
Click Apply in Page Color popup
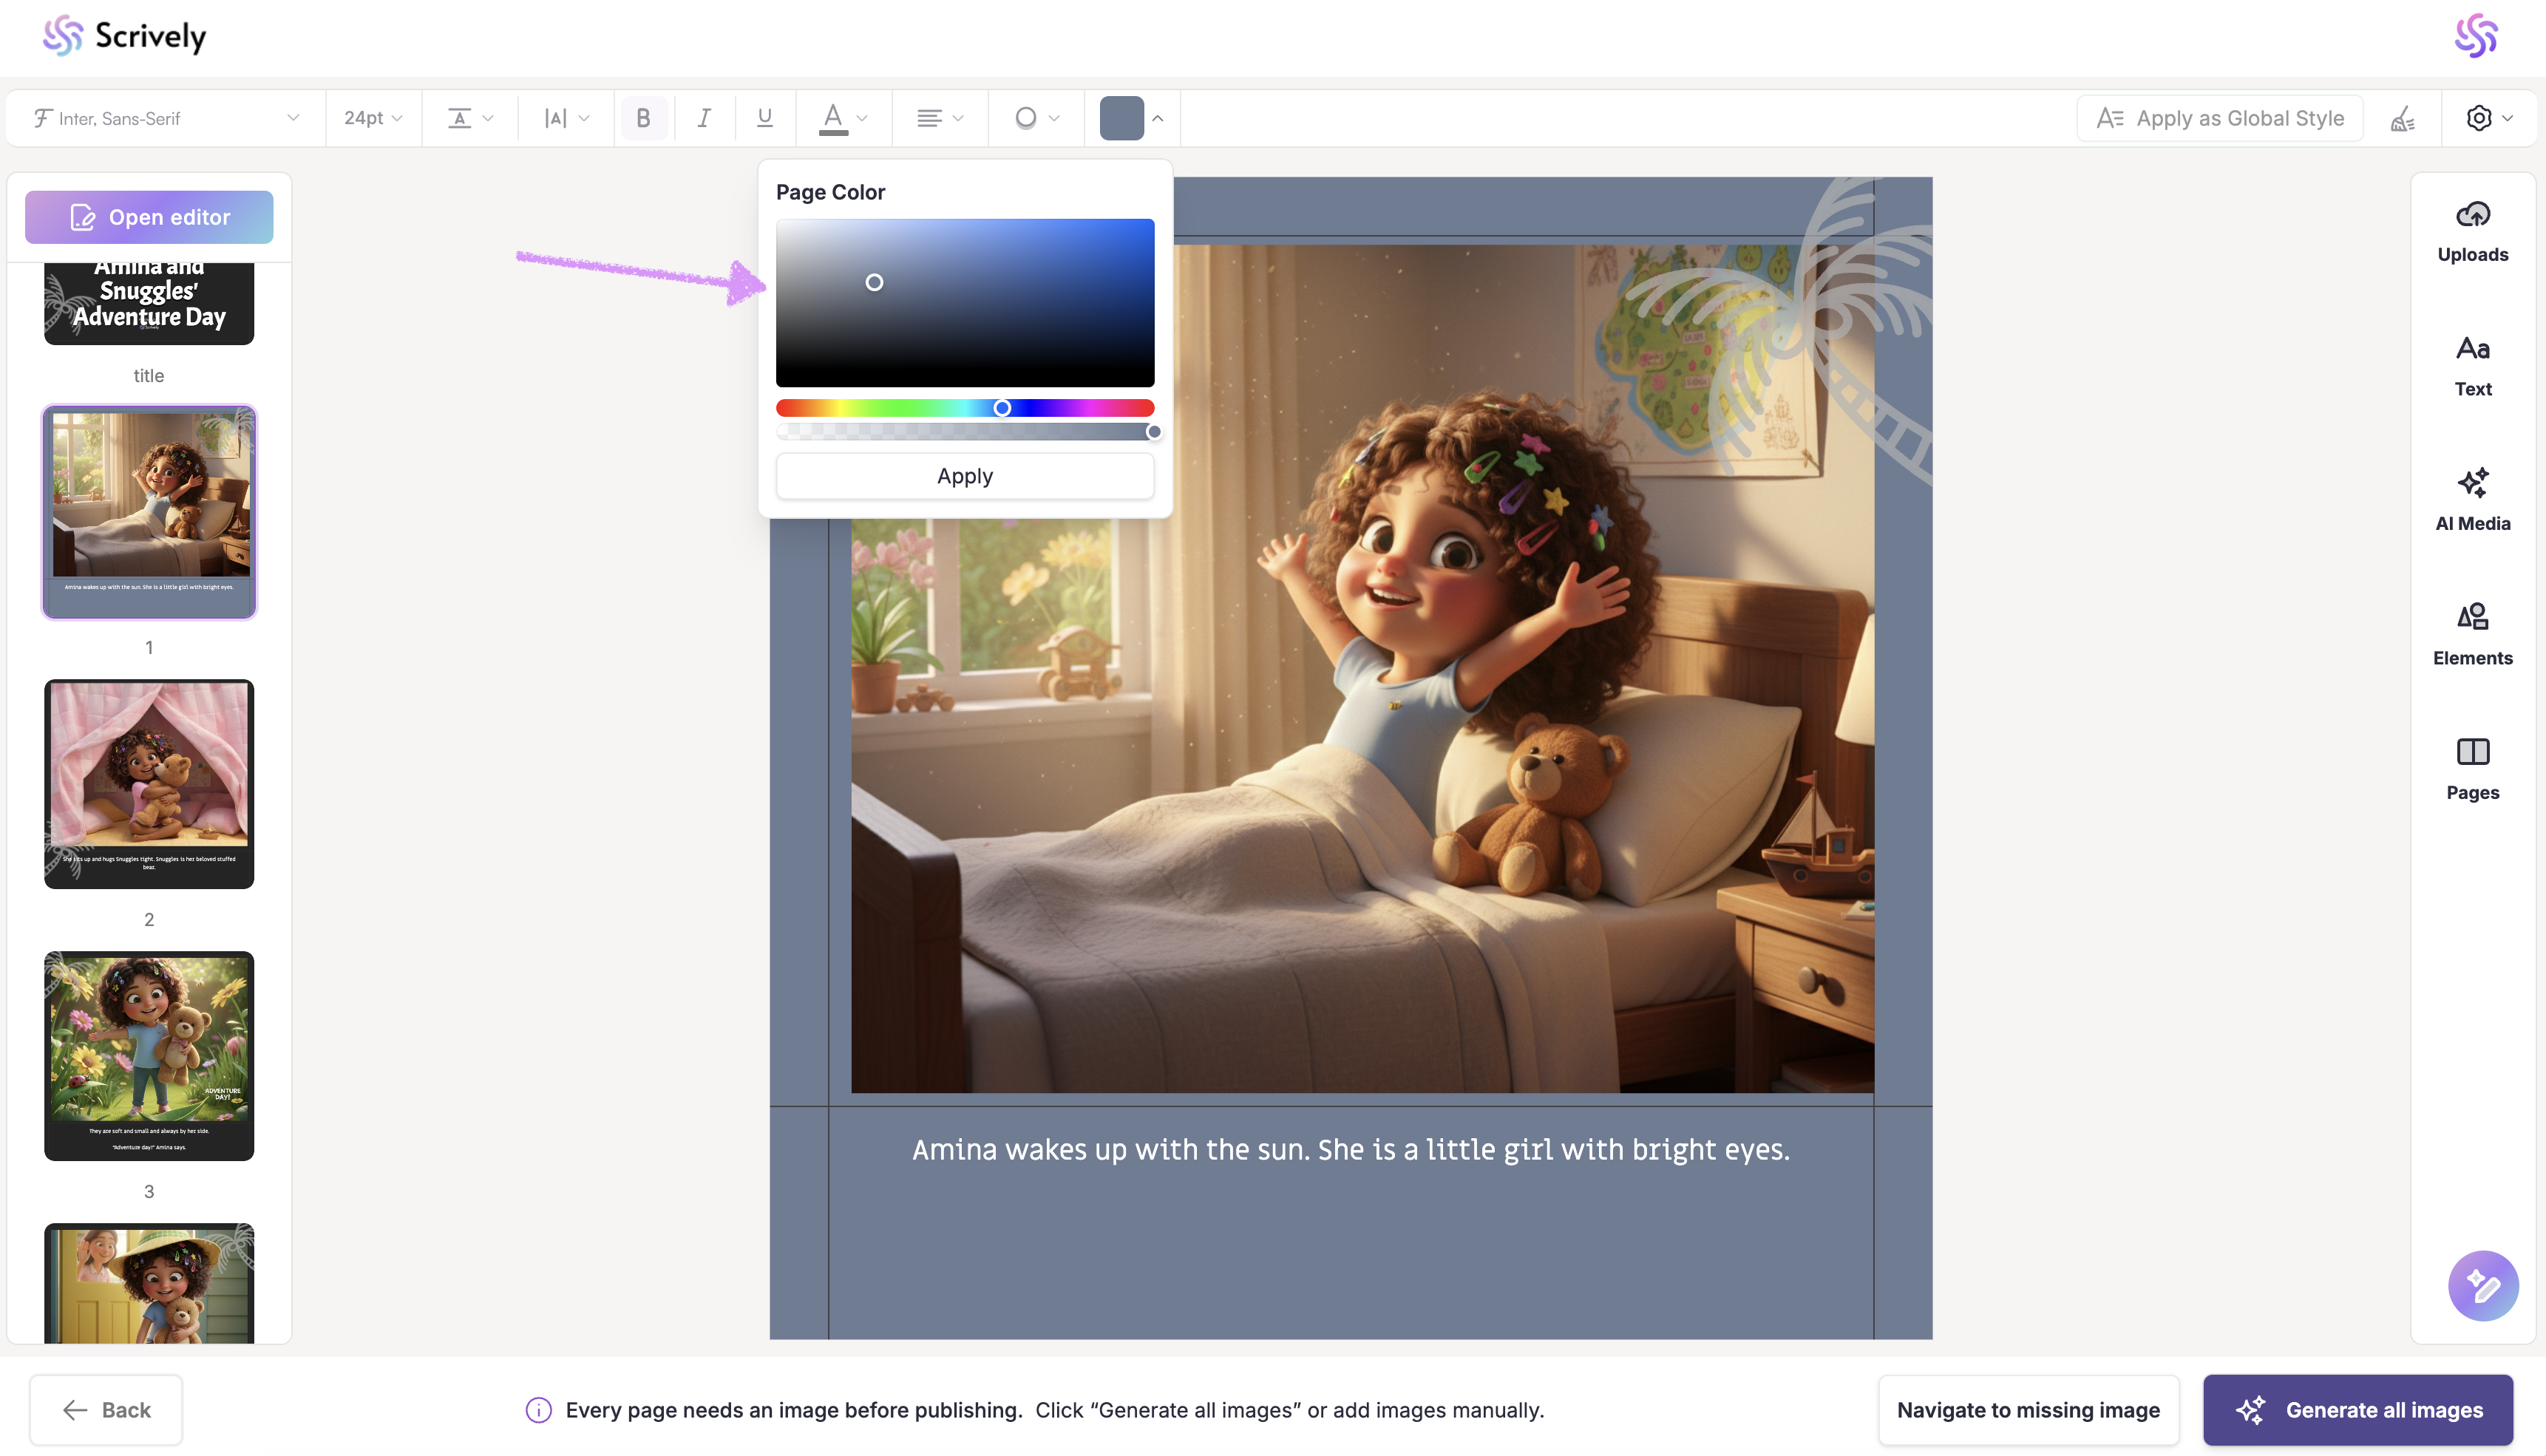964,476
